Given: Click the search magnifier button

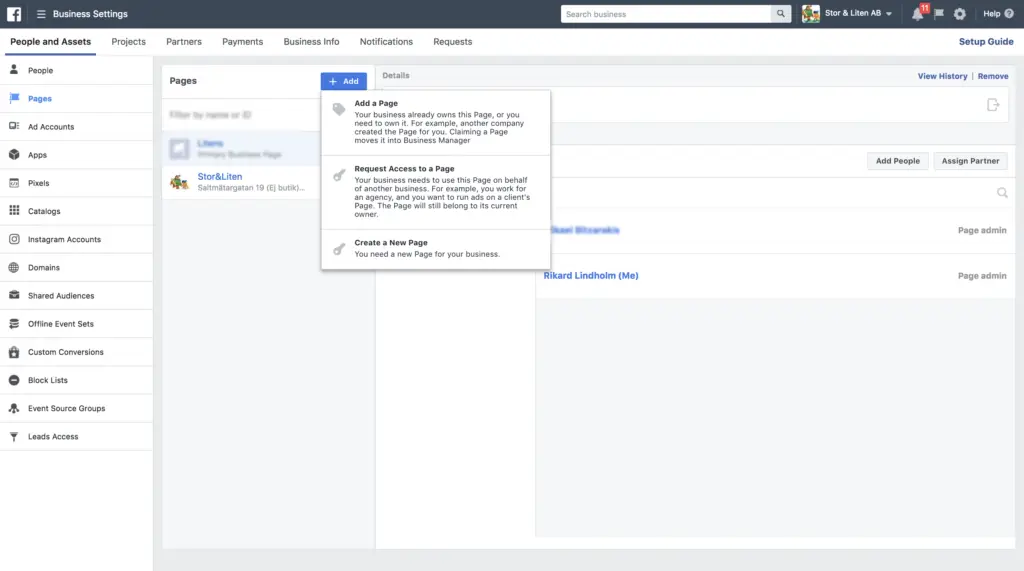Looking at the screenshot, I should 782,14.
